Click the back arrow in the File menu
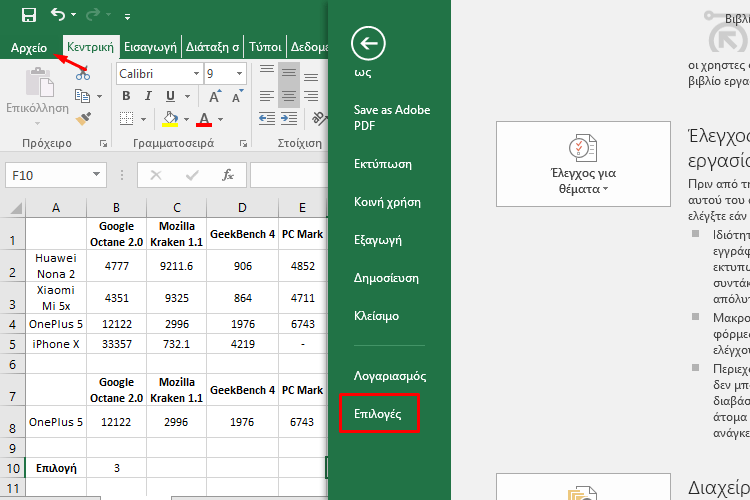This screenshot has height=500, width=750. (x=369, y=43)
